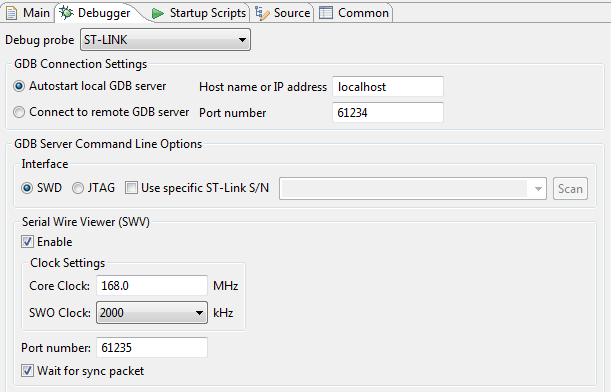The width and height of the screenshot is (611, 392).
Task: Click the Main tab document icon
Action: click(x=11, y=13)
